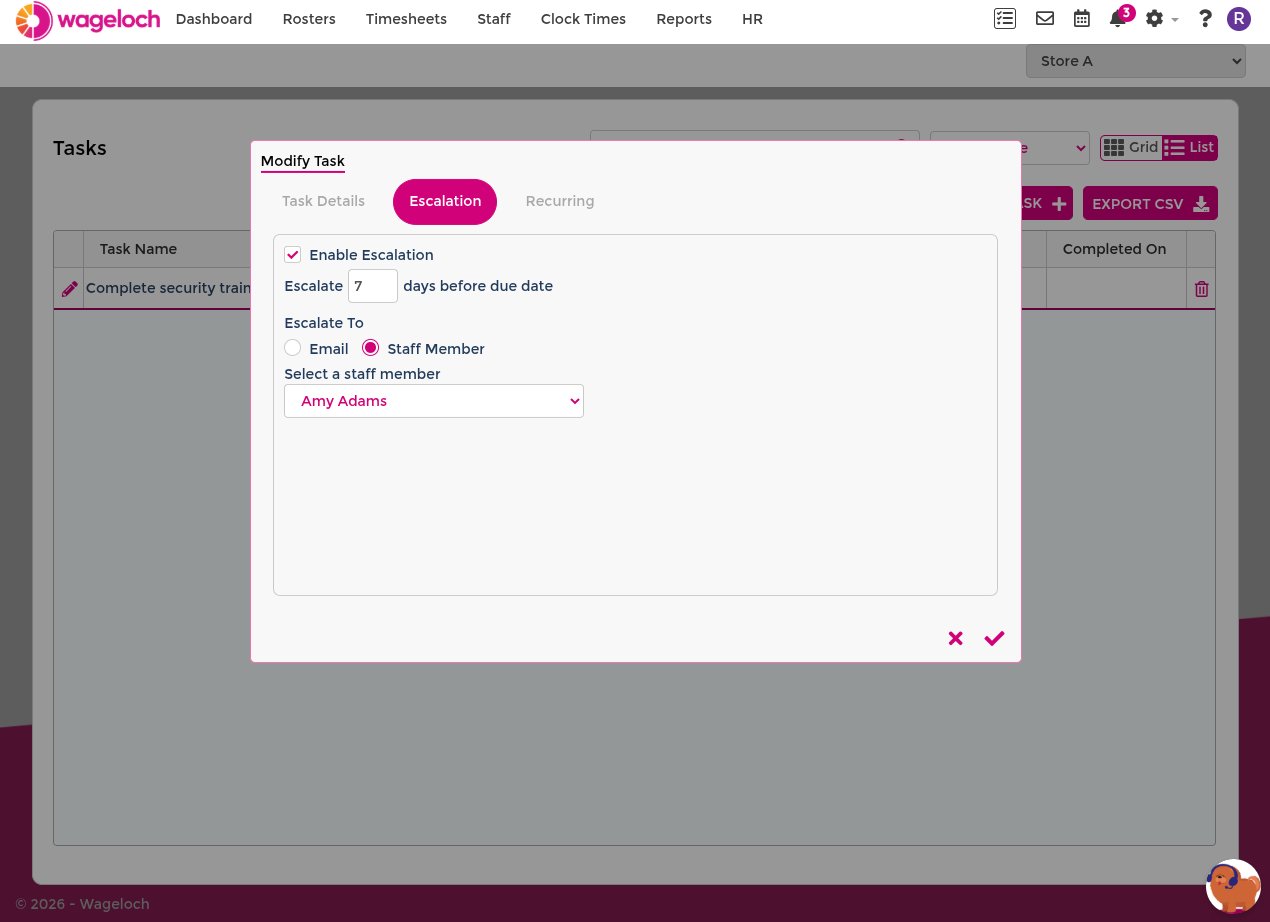Open the Dashboard menu
Screen dimensions: 1270x922
[214, 19]
